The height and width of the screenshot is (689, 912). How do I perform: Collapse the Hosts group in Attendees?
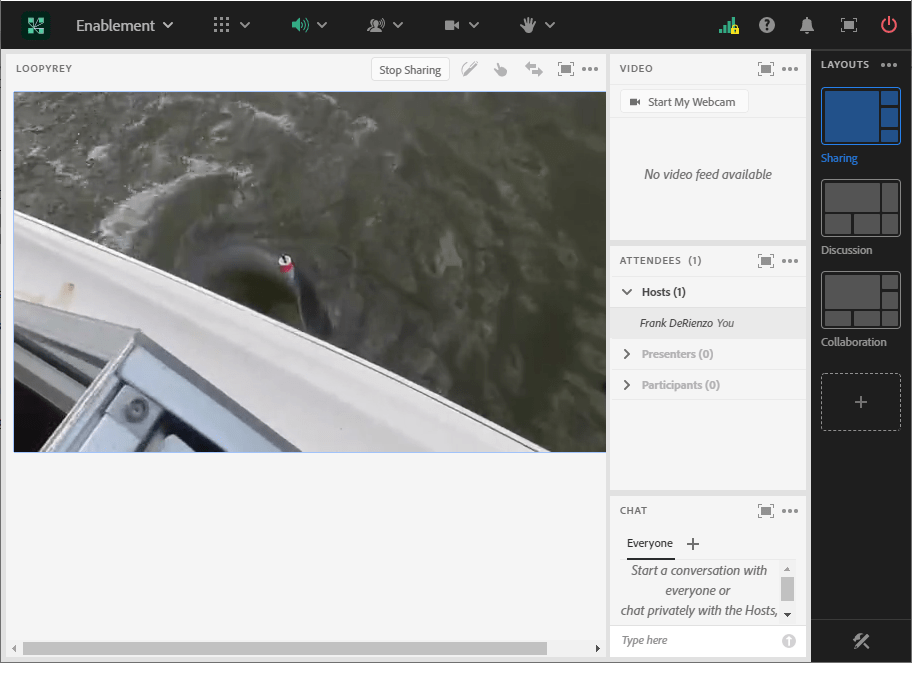pos(626,292)
